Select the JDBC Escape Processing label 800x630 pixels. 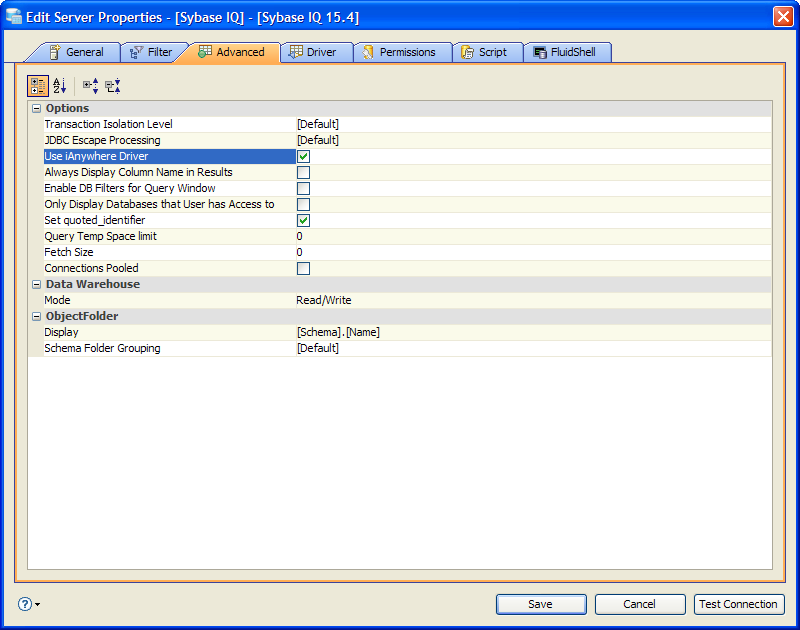(x=102, y=140)
